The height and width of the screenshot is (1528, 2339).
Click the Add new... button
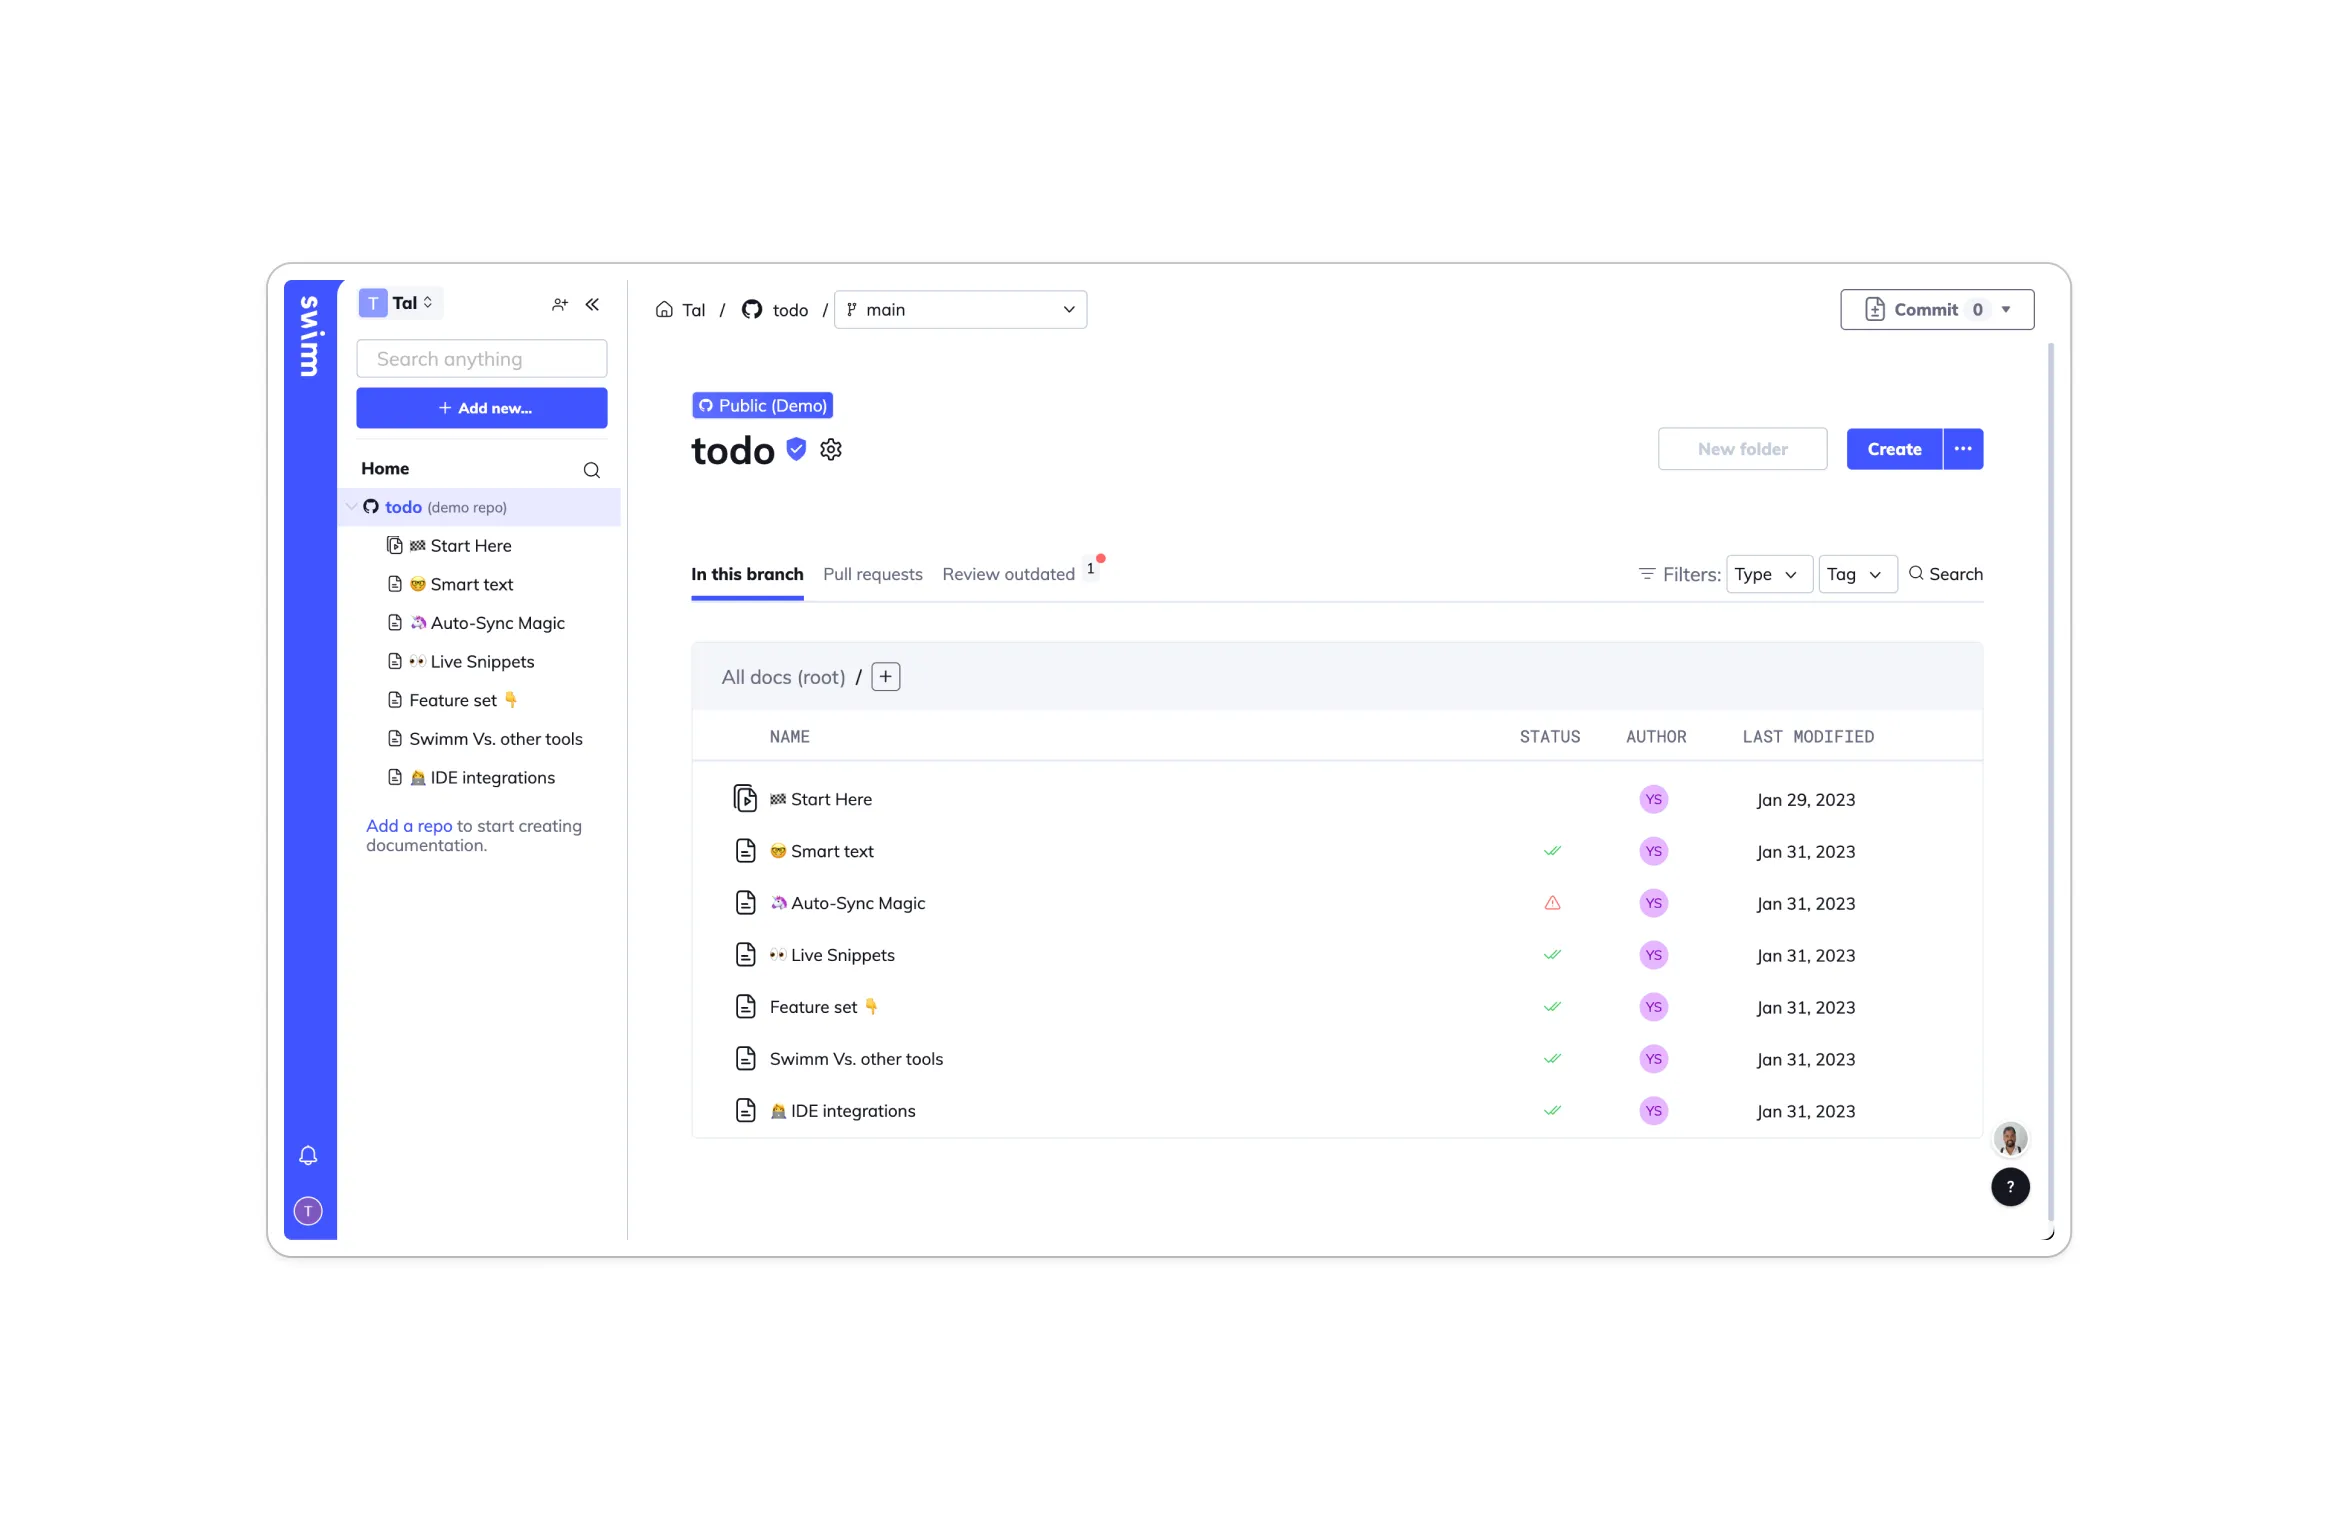(x=481, y=408)
